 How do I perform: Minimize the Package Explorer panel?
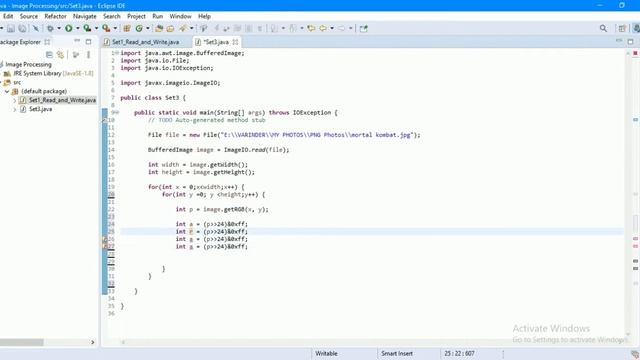pyautogui.click(x=77, y=42)
